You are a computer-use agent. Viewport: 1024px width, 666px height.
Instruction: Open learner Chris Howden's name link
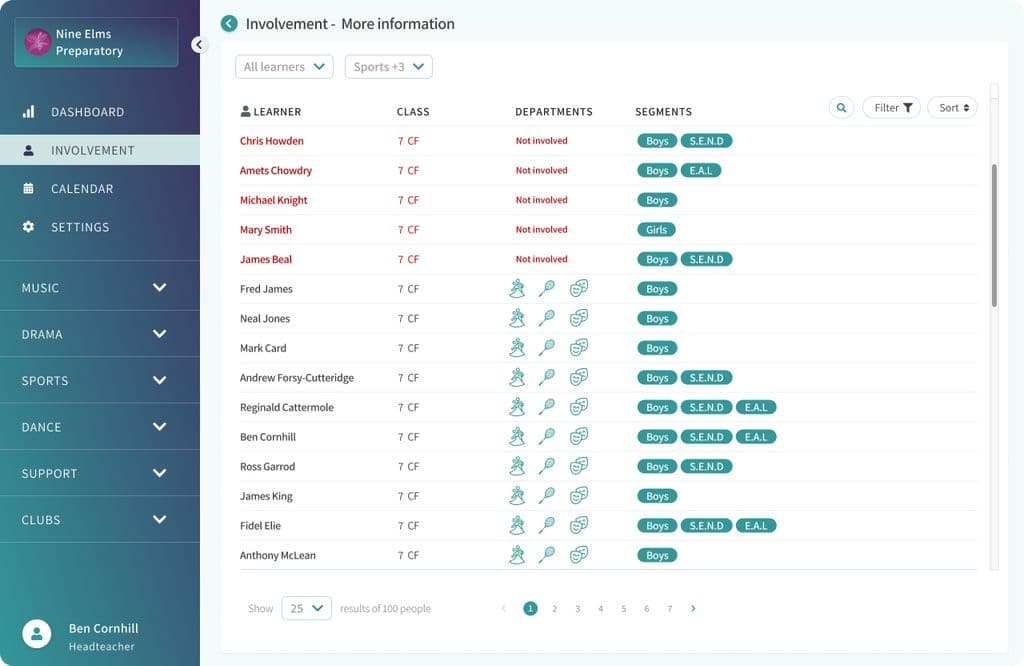coord(272,141)
